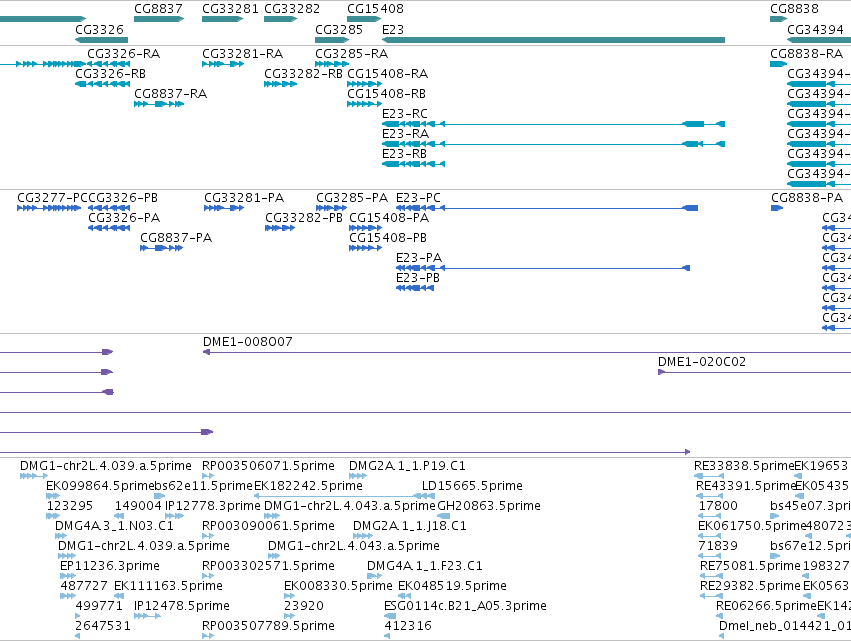Select the CG15408-PA protein label
851x641 pixels.
389,218
